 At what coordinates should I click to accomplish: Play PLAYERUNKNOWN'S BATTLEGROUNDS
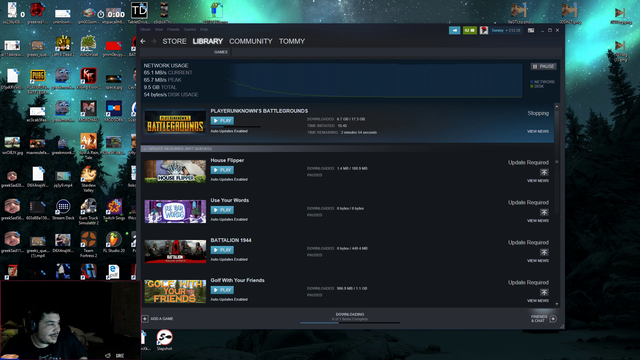(x=222, y=121)
